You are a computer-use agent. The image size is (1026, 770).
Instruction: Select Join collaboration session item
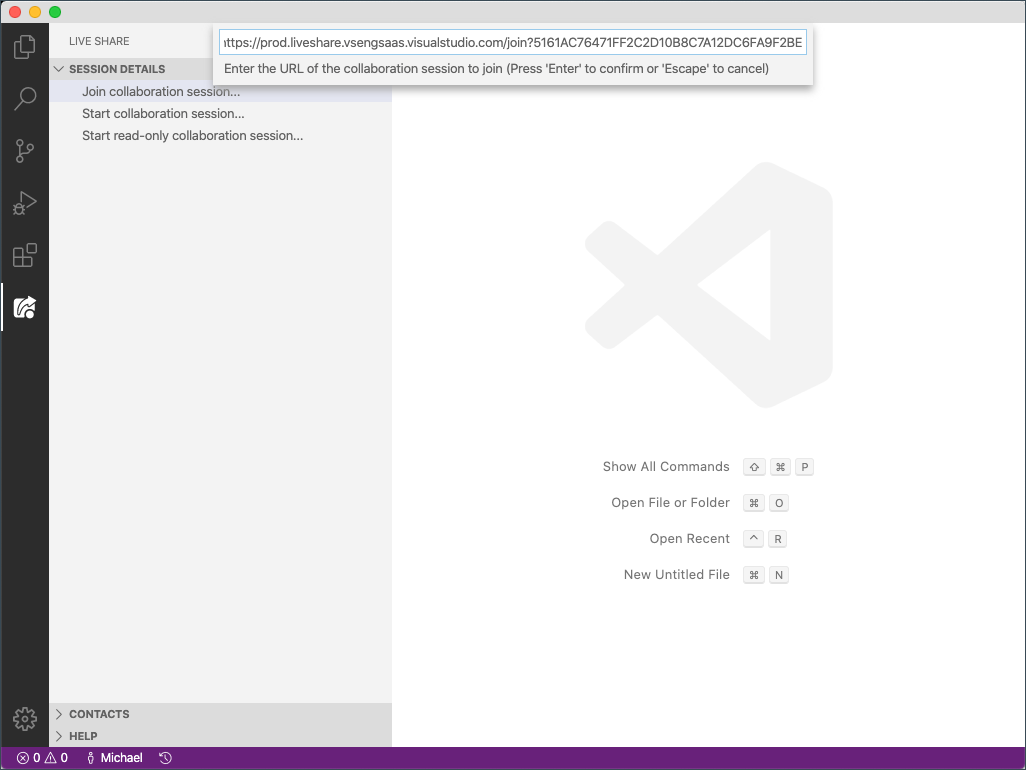(x=221, y=92)
